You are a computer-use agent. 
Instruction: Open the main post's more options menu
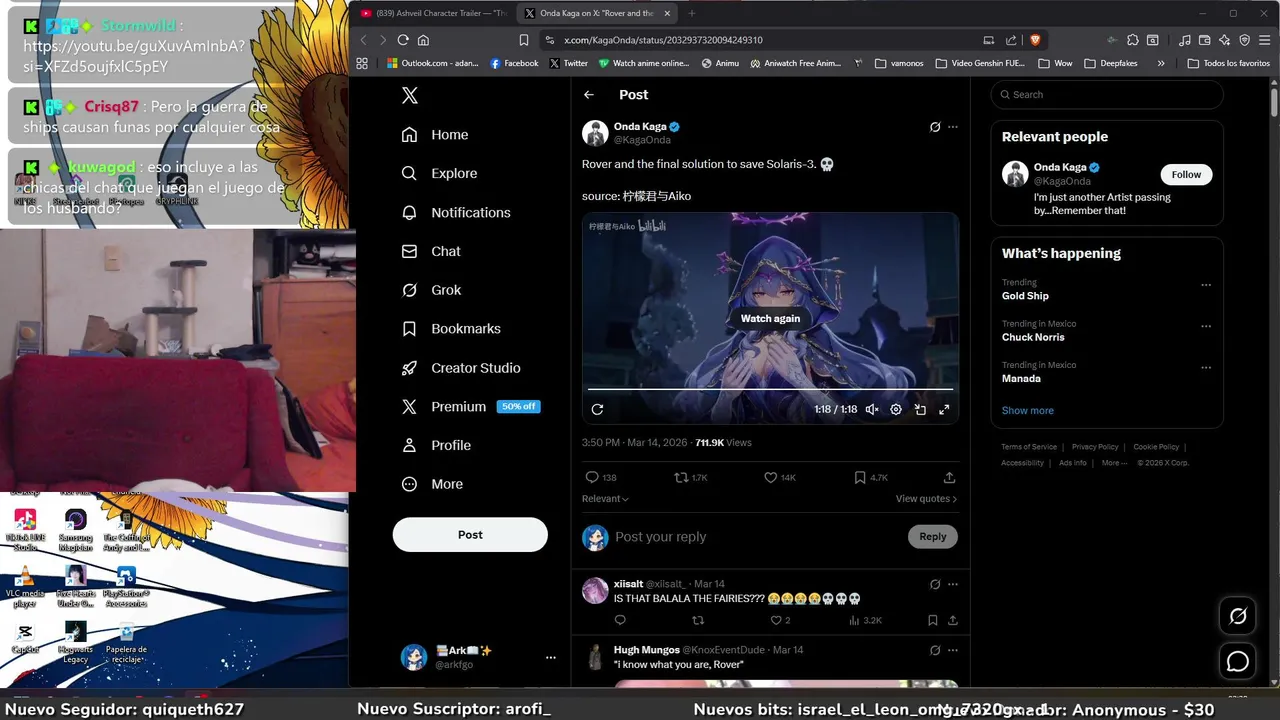tap(953, 127)
